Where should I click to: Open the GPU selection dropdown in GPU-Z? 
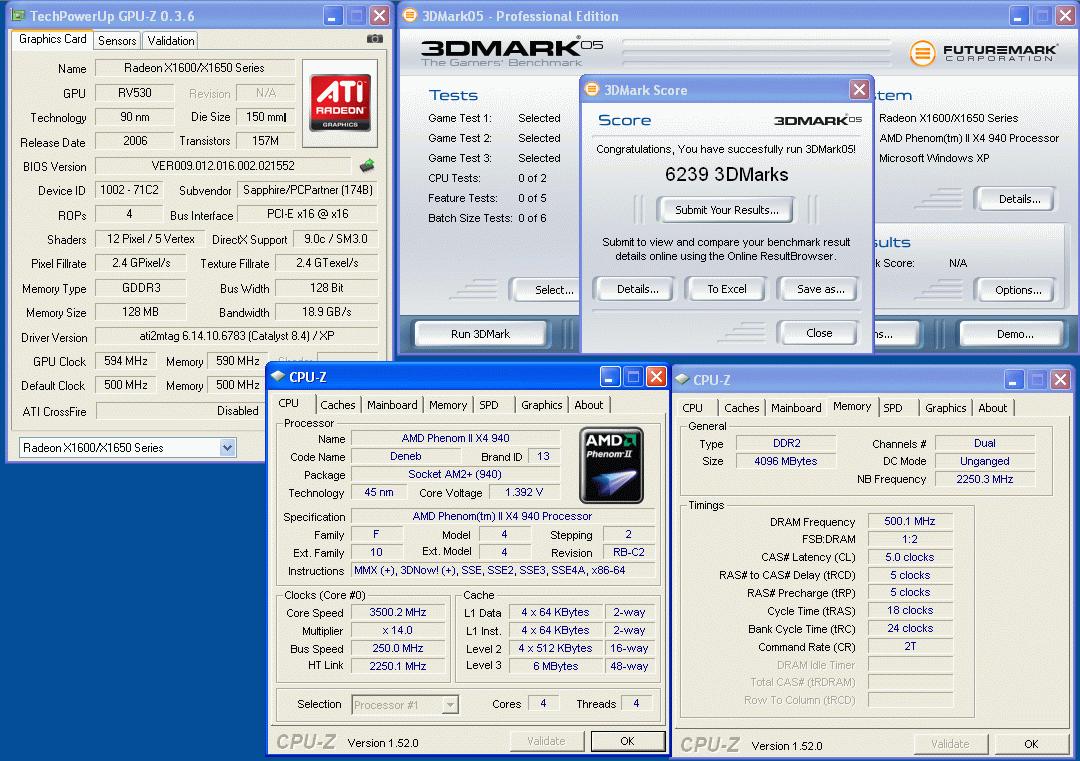[x=227, y=448]
